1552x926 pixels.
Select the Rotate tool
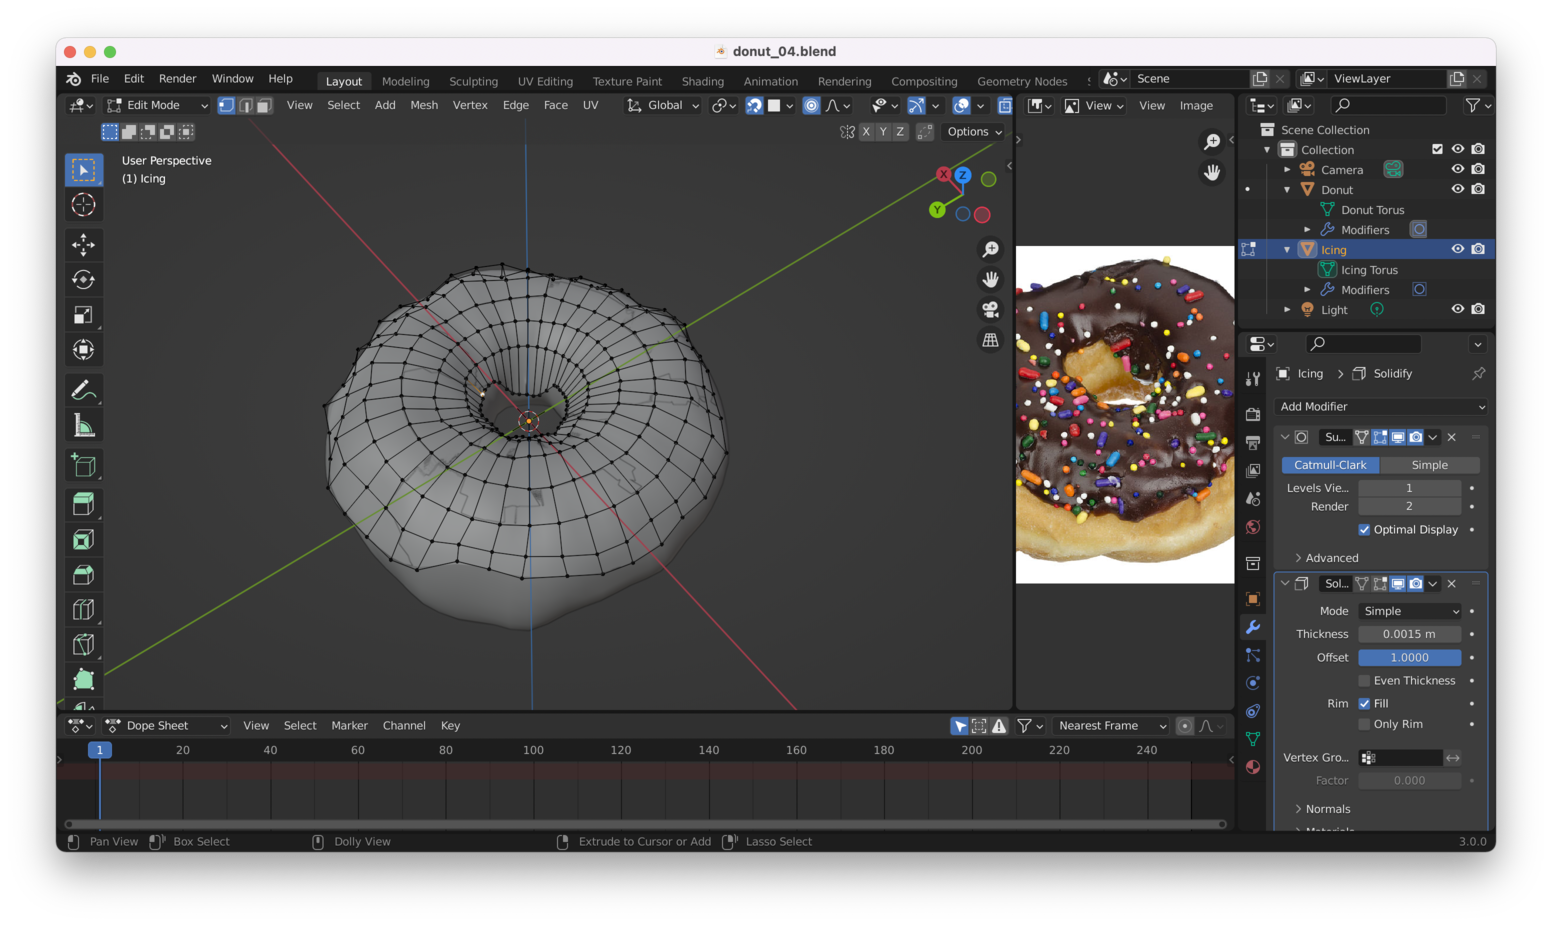tap(84, 280)
